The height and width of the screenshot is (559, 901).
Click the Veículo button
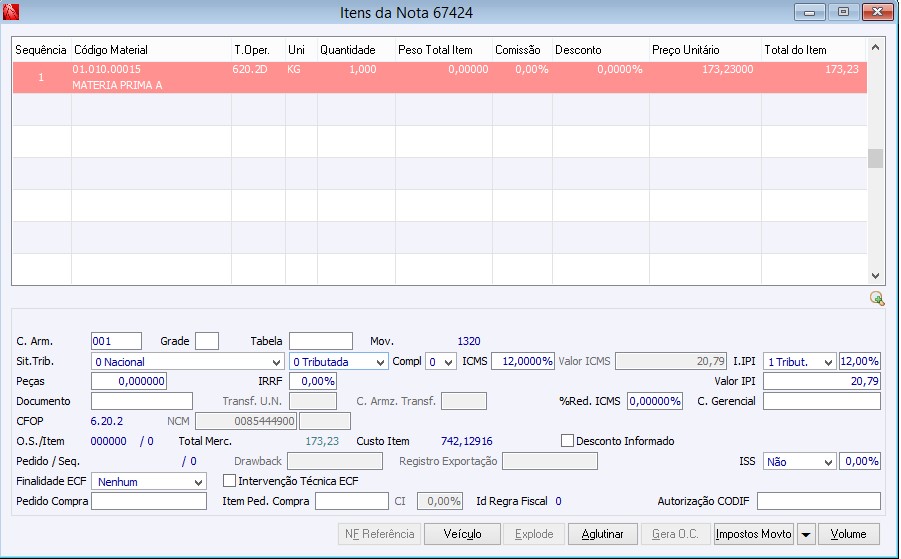click(462, 534)
